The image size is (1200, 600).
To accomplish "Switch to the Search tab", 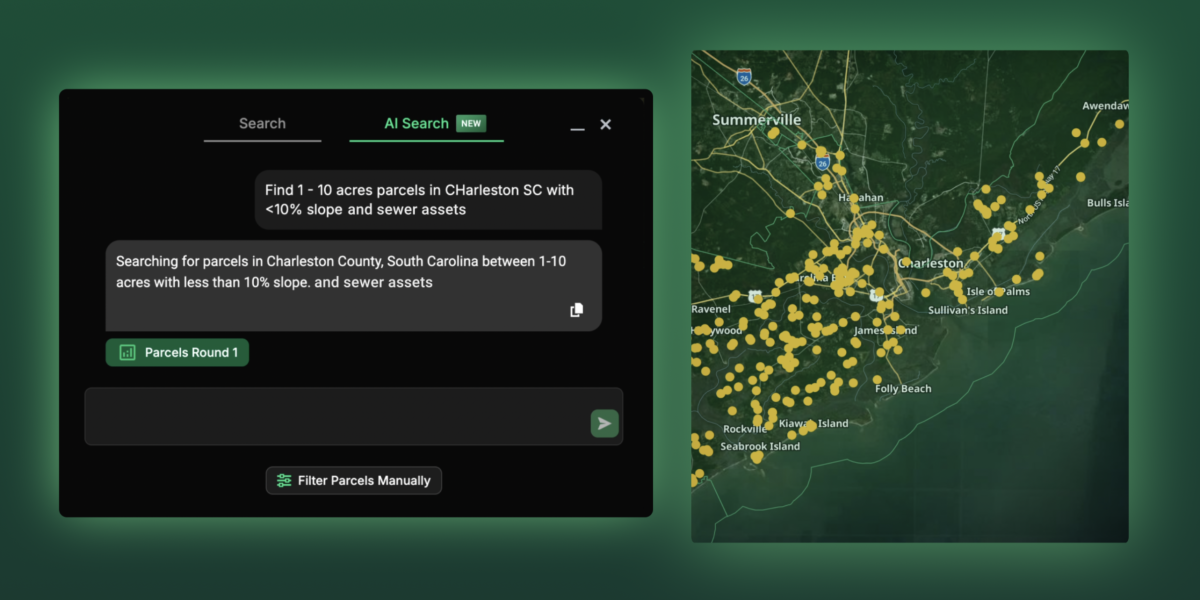I will coord(262,123).
